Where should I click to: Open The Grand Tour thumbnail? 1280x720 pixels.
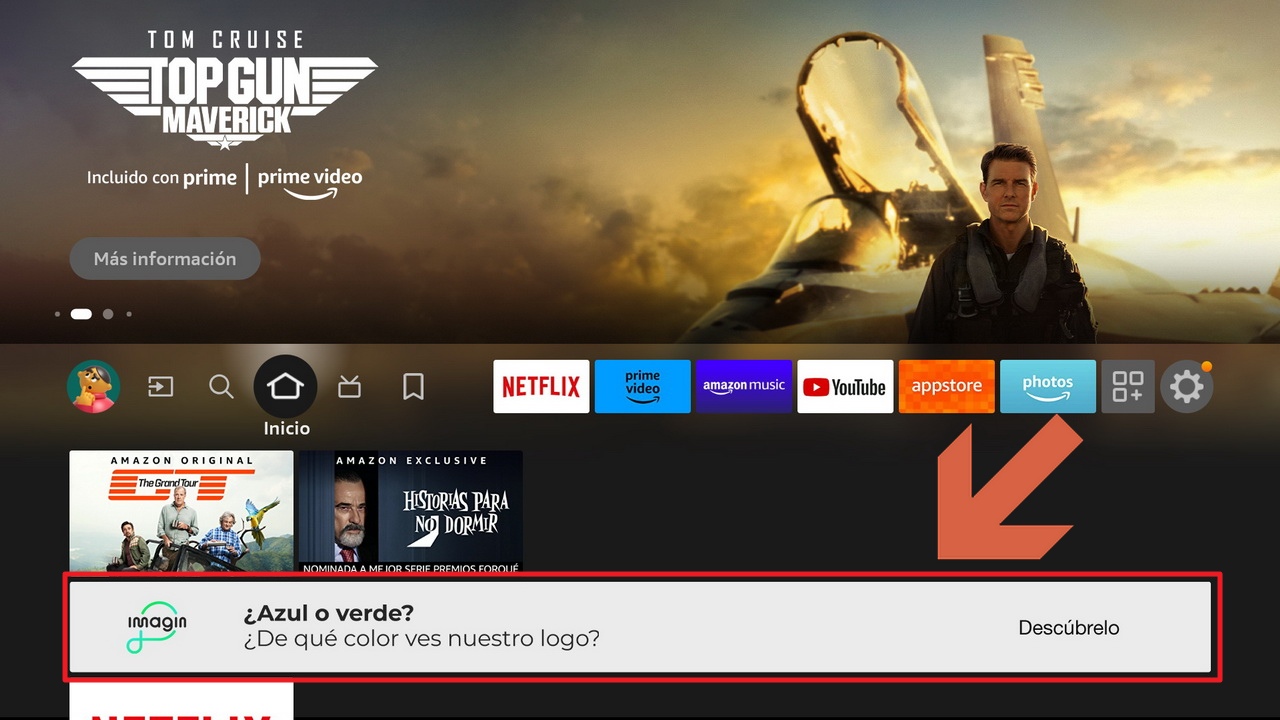[181, 511]
